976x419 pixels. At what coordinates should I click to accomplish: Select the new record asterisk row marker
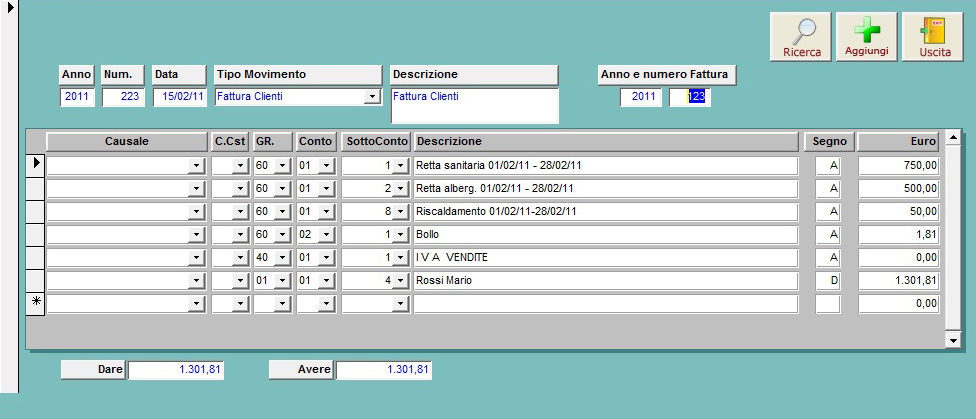point(35,303)
